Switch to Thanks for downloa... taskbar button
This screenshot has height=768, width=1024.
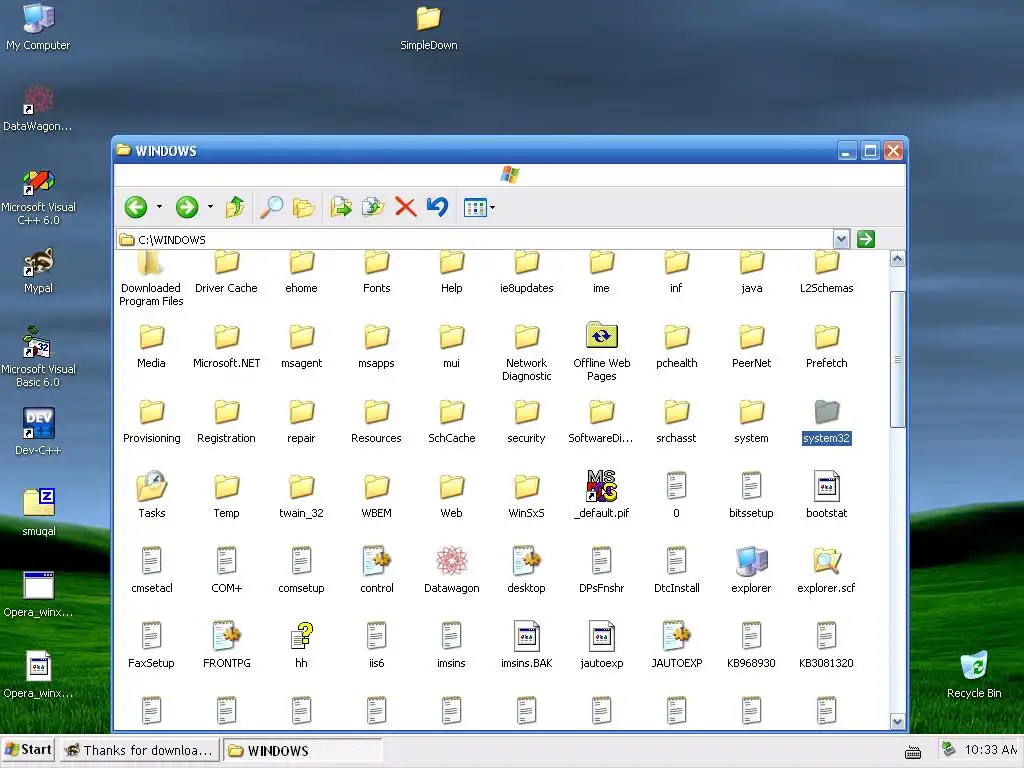click(140, 750)
